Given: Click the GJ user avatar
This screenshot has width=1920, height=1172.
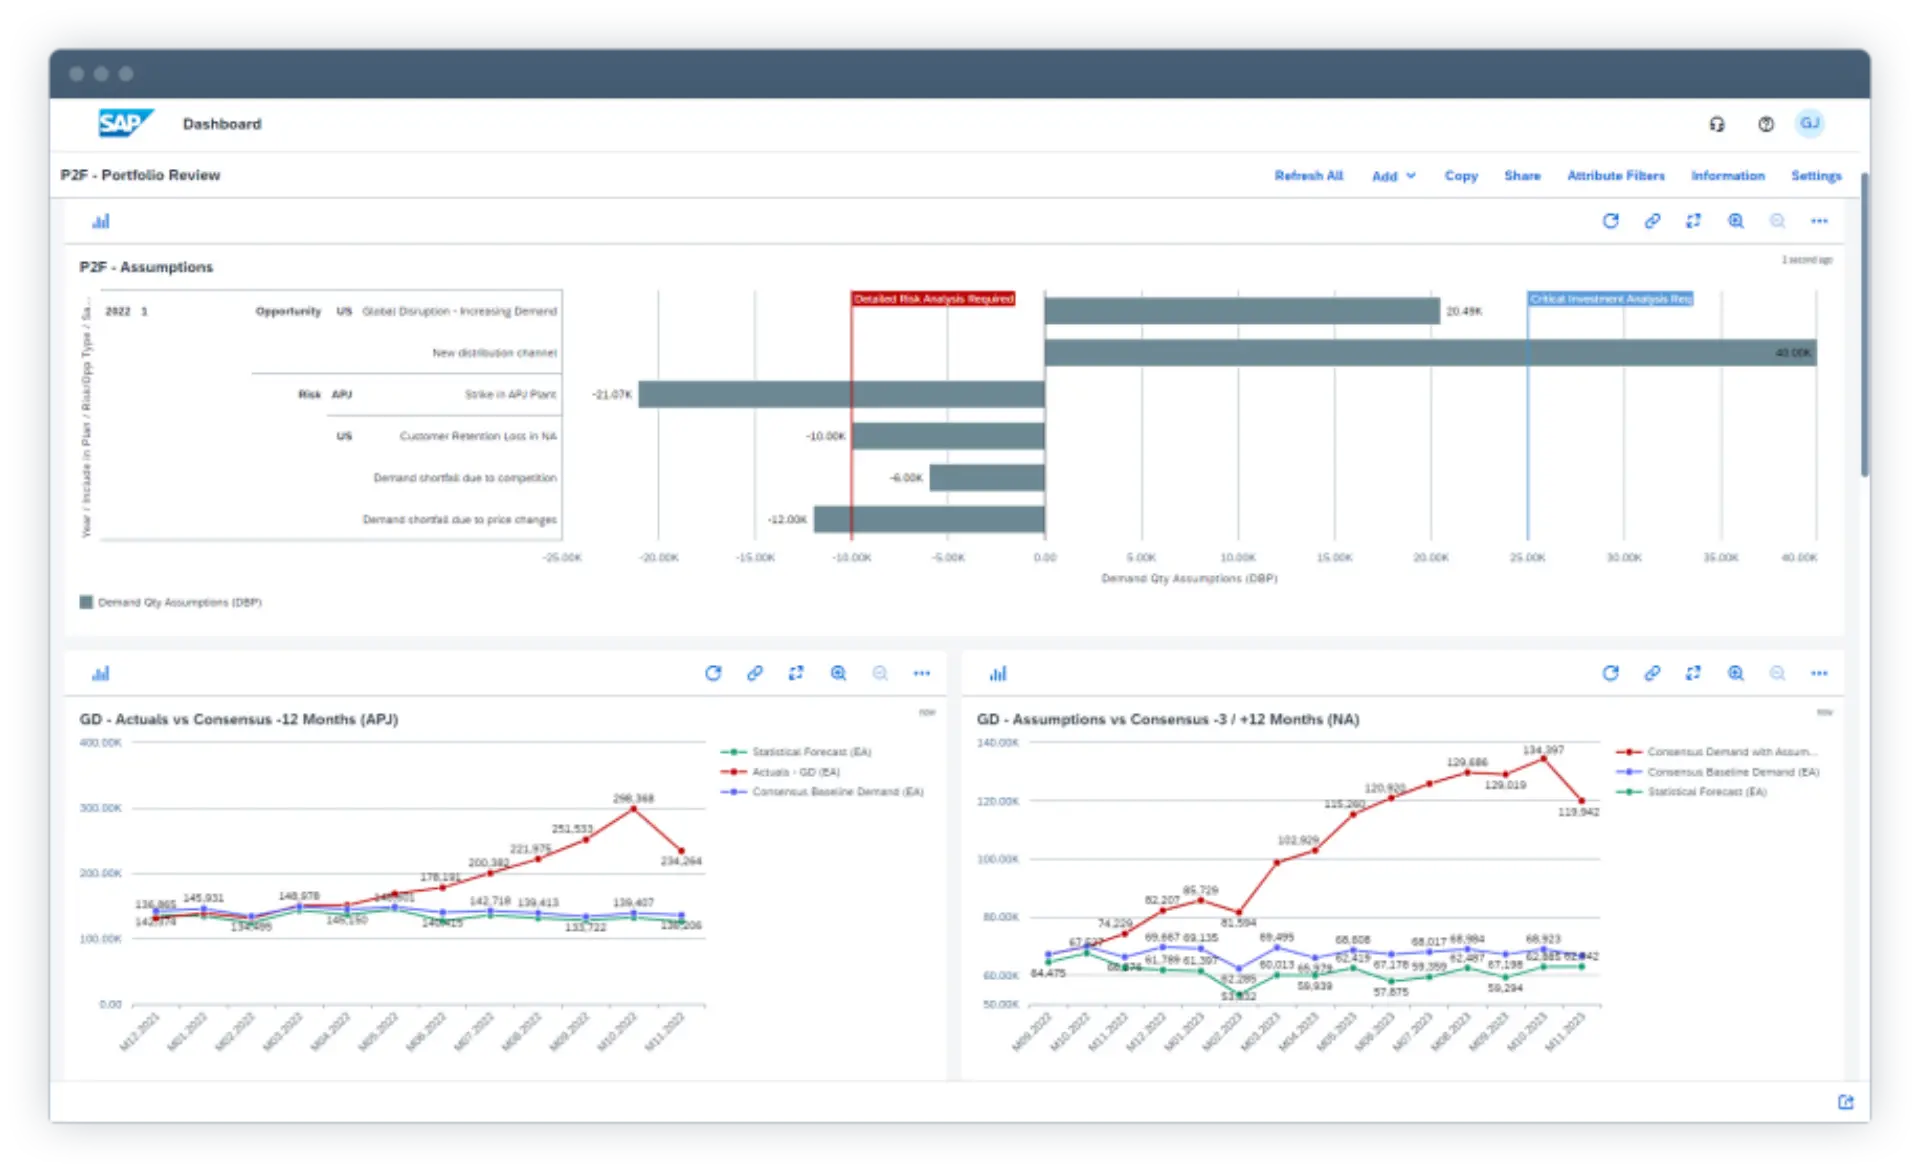Looking at the screenshot, I should pyautogui.click(x=1811, y=123).
